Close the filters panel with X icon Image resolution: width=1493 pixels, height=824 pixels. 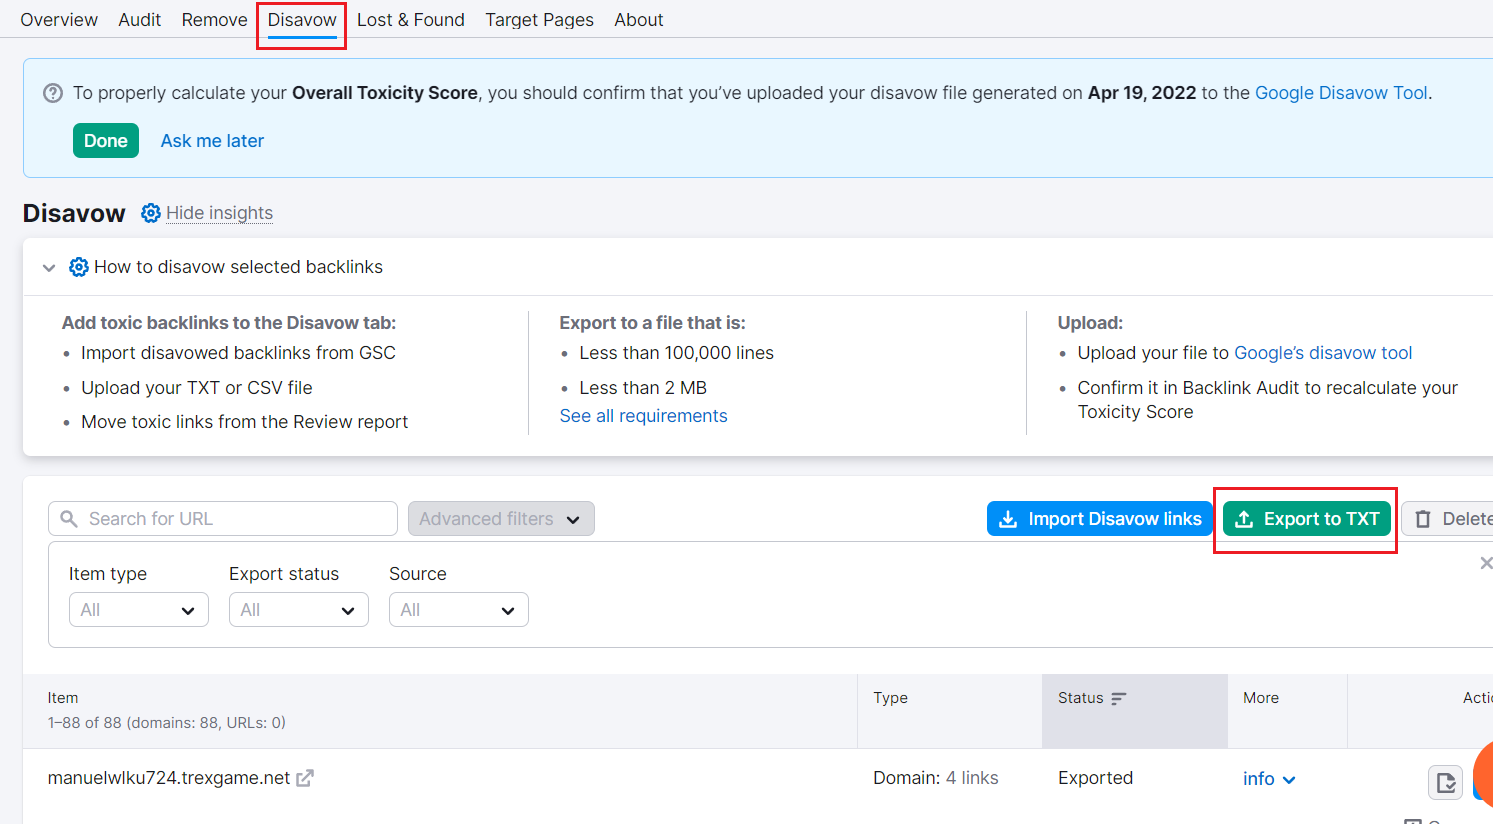tap(1485, 564)
